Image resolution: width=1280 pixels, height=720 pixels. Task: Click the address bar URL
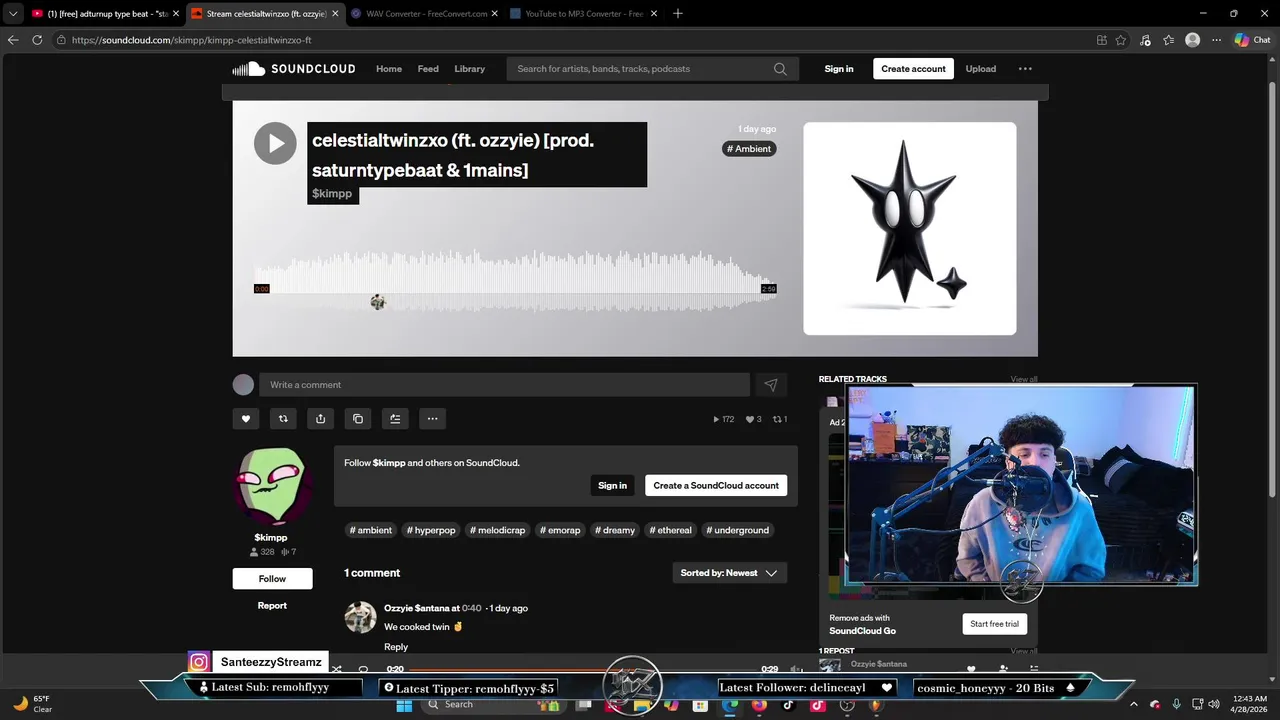pyautogui.click(x=192, y=40)
